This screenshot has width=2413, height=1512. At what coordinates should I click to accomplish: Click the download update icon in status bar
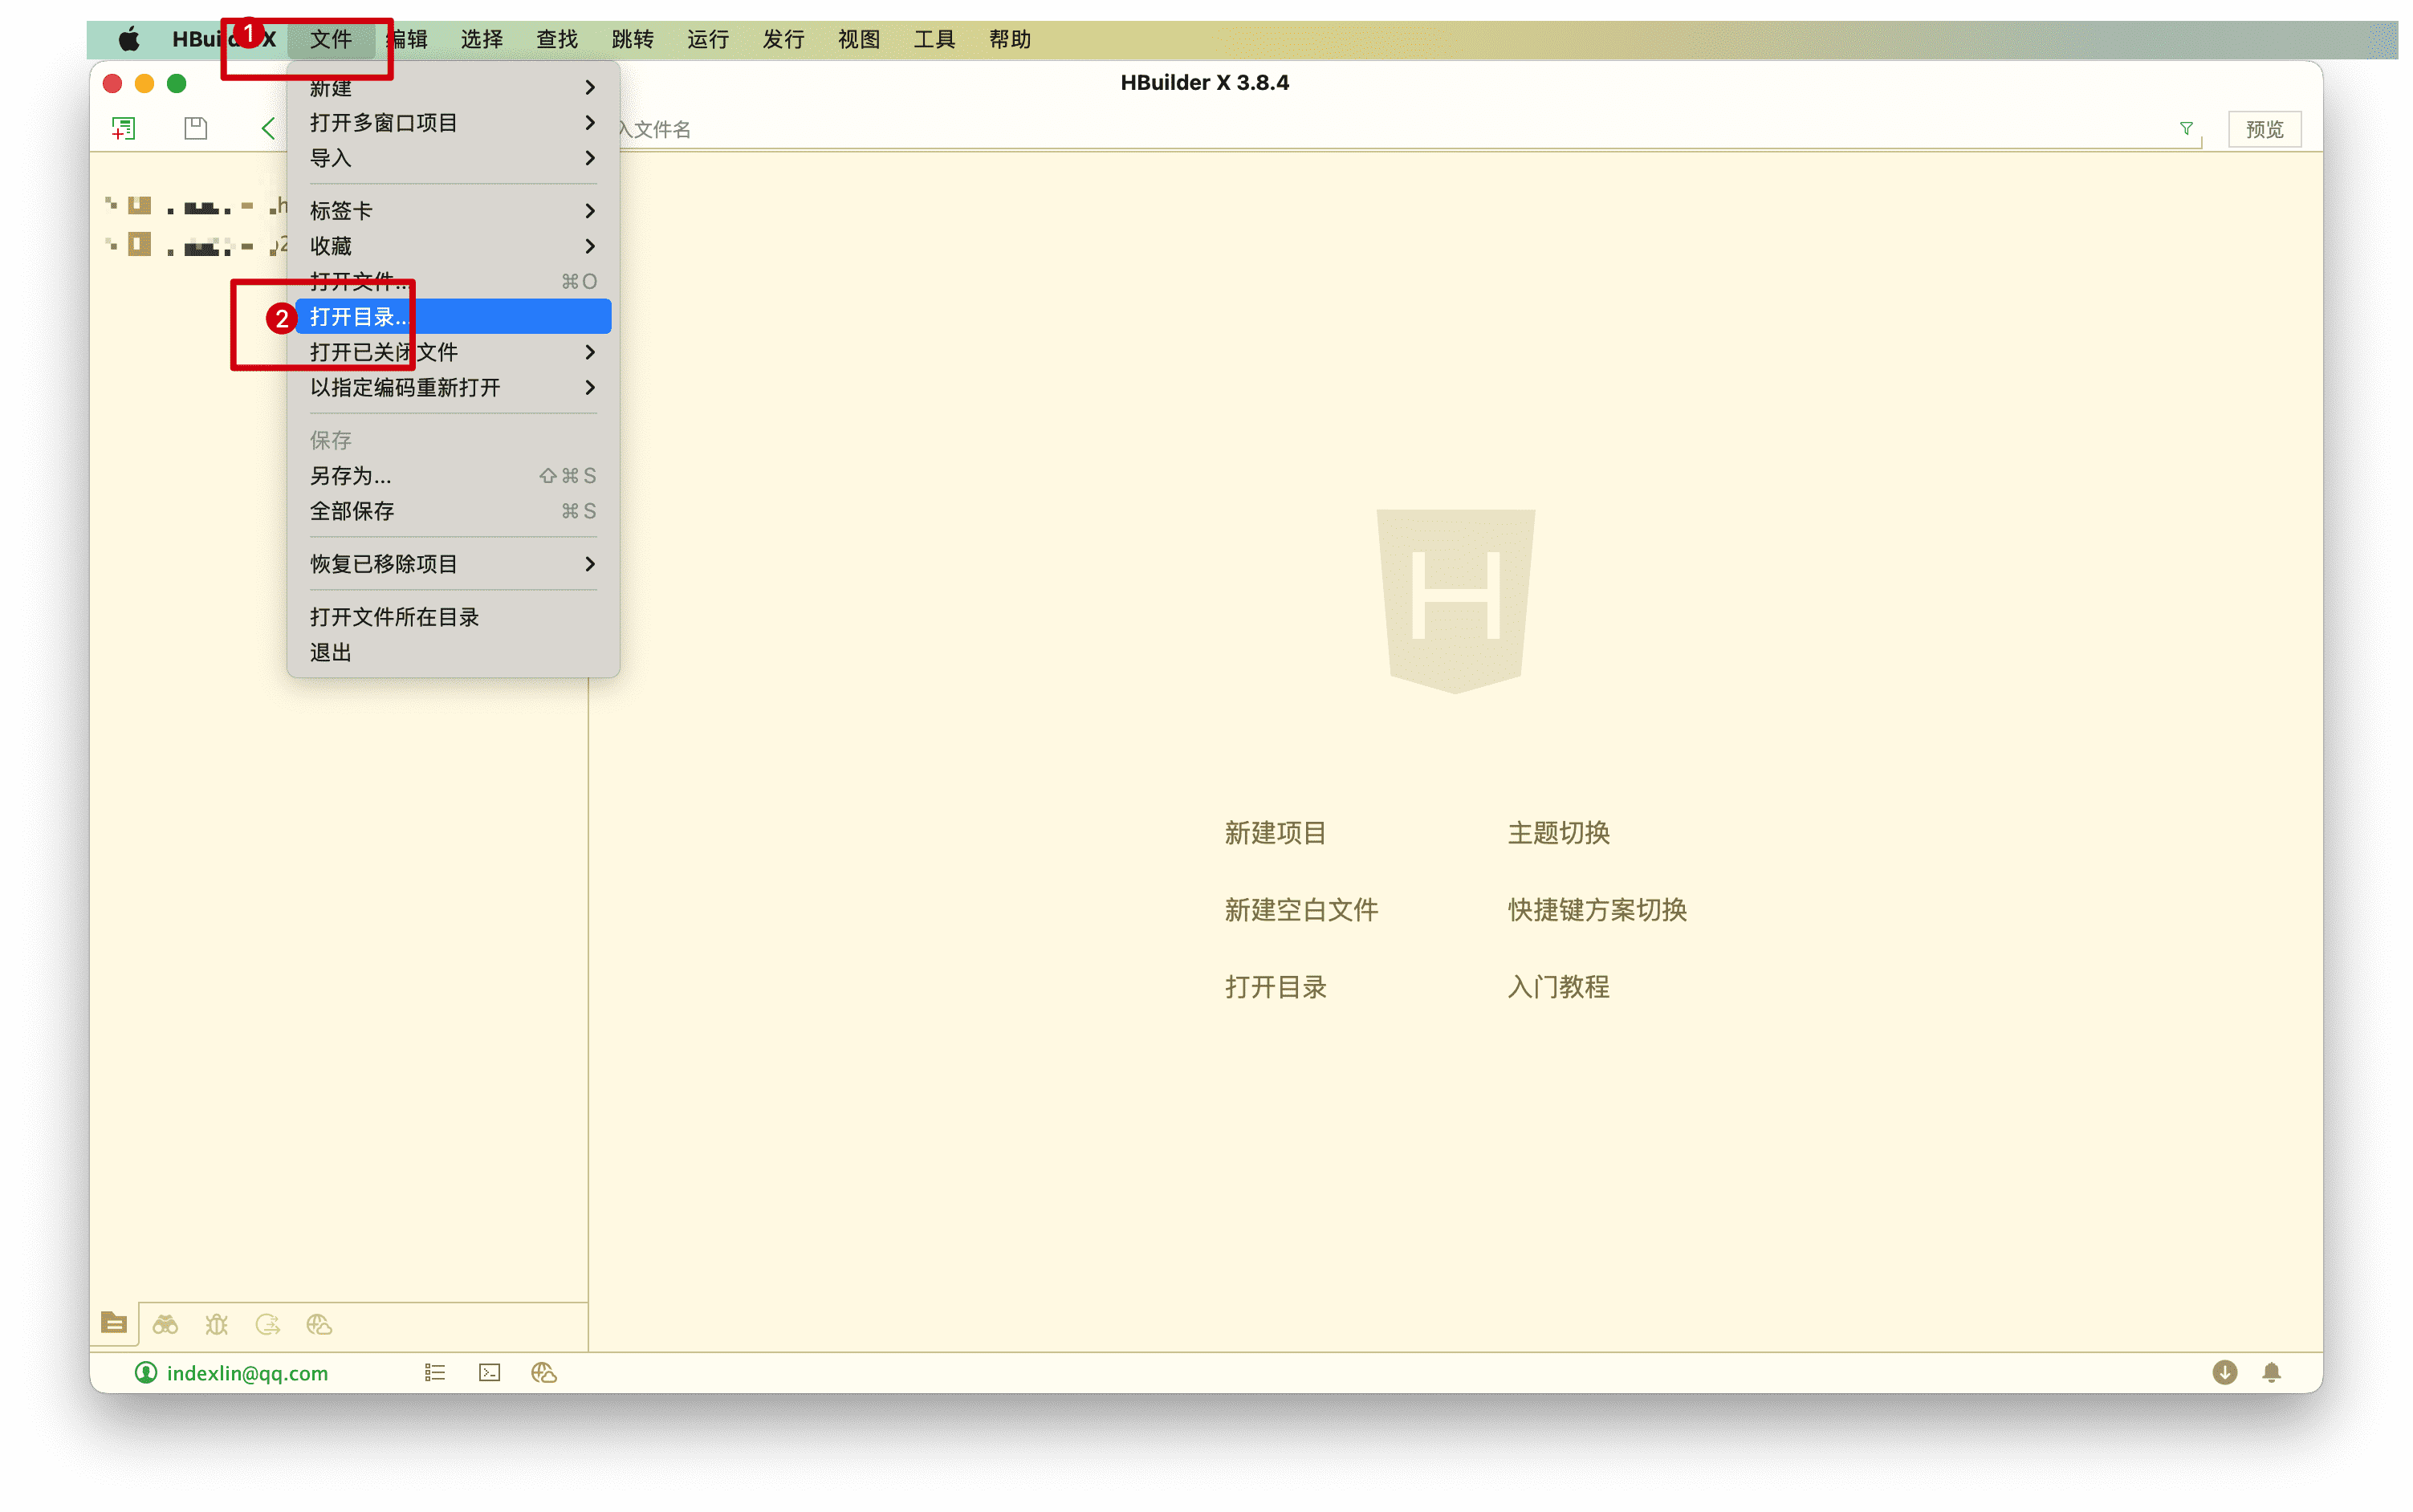click(2224, 1372)
